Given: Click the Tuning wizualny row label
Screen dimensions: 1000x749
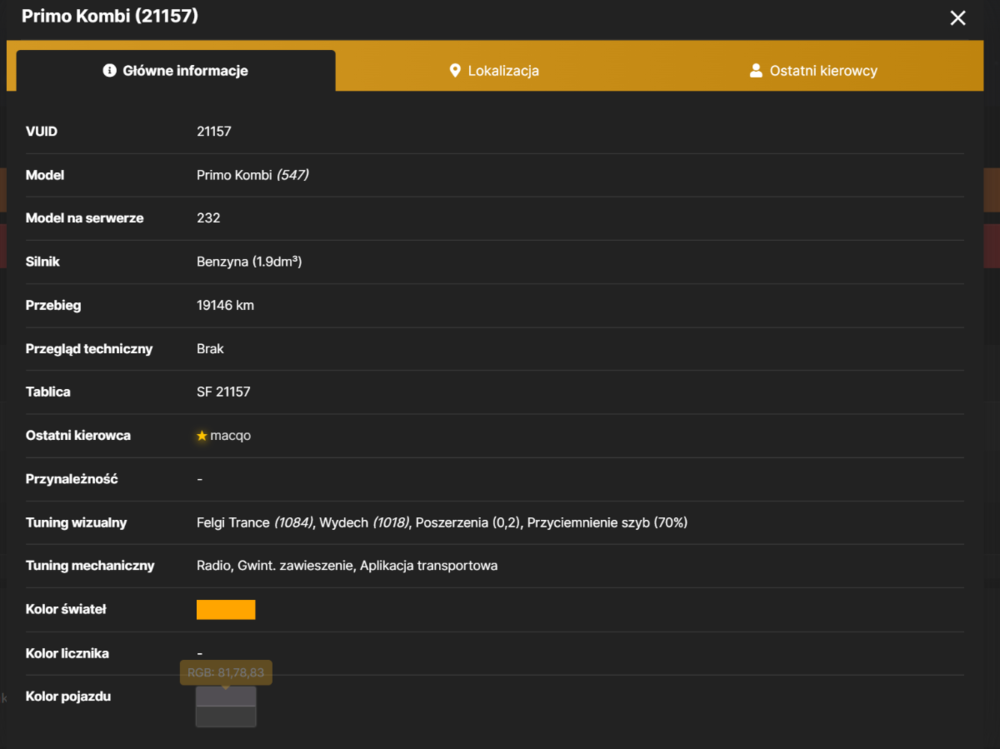Looking at the screenshot, I should pyautogui.click(x=77, y=523).
